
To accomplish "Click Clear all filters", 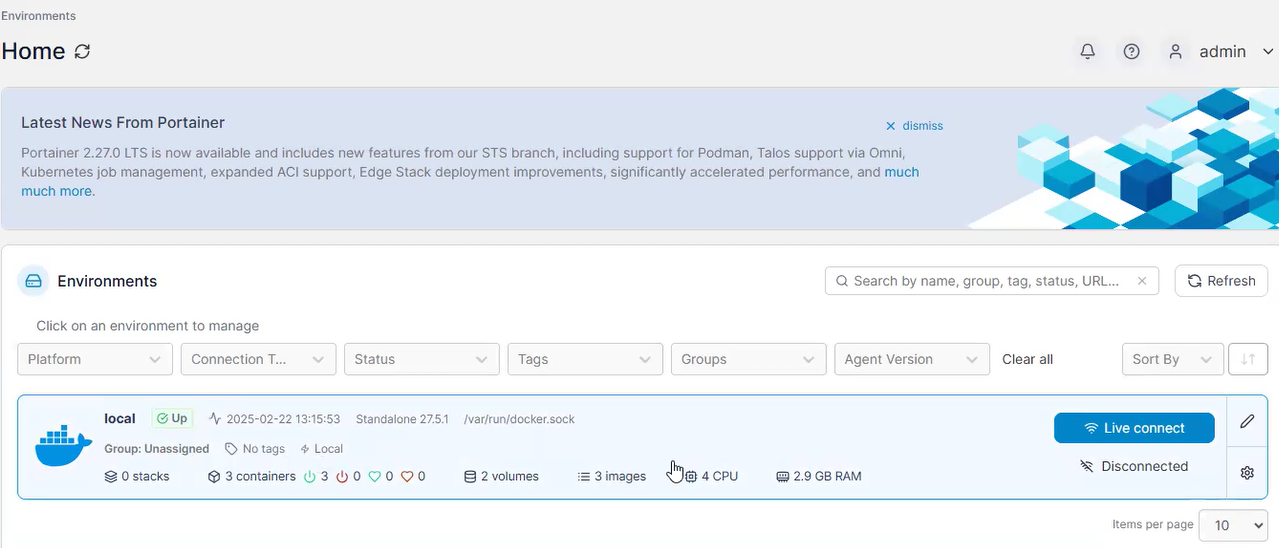I will 1028,359.
